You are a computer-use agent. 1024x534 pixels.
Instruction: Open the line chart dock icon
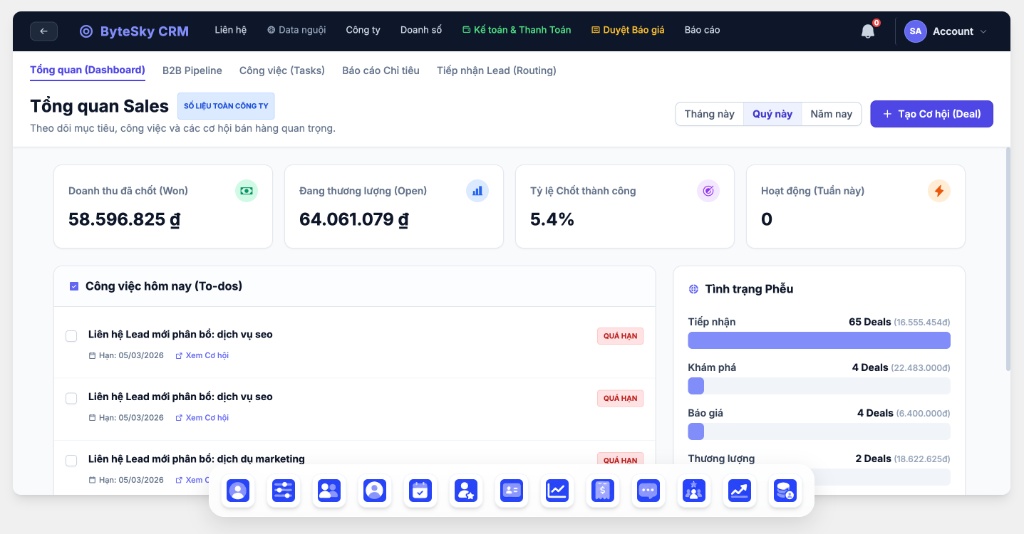click(x=557, y=491)
